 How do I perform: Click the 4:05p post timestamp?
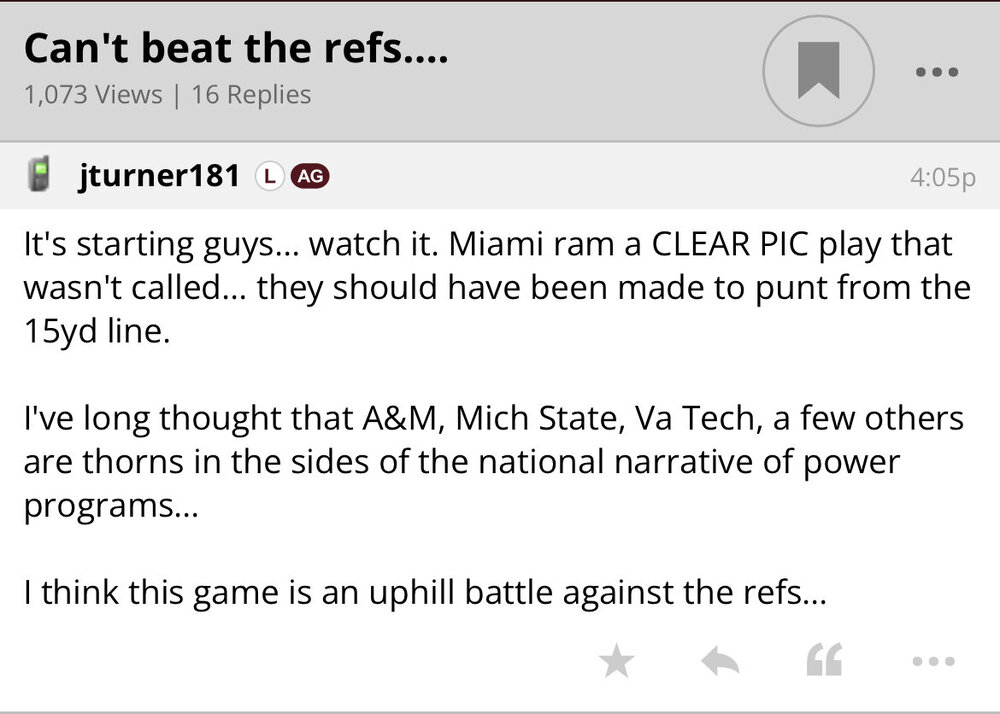pyautogui.click(x=942, y=177)
